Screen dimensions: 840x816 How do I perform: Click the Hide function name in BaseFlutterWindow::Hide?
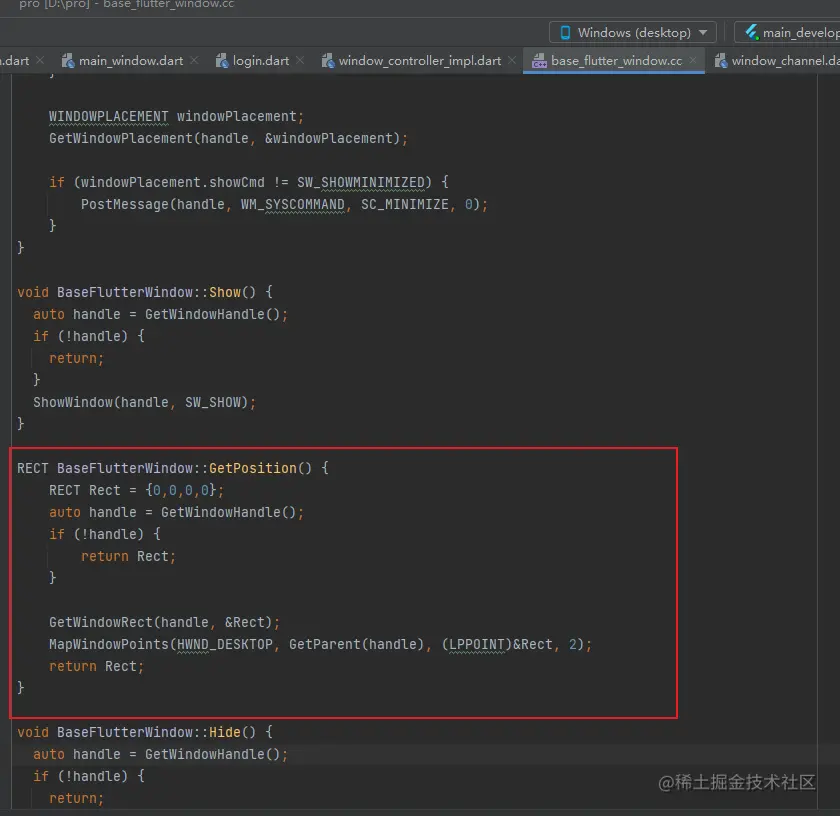click(224, 732)
